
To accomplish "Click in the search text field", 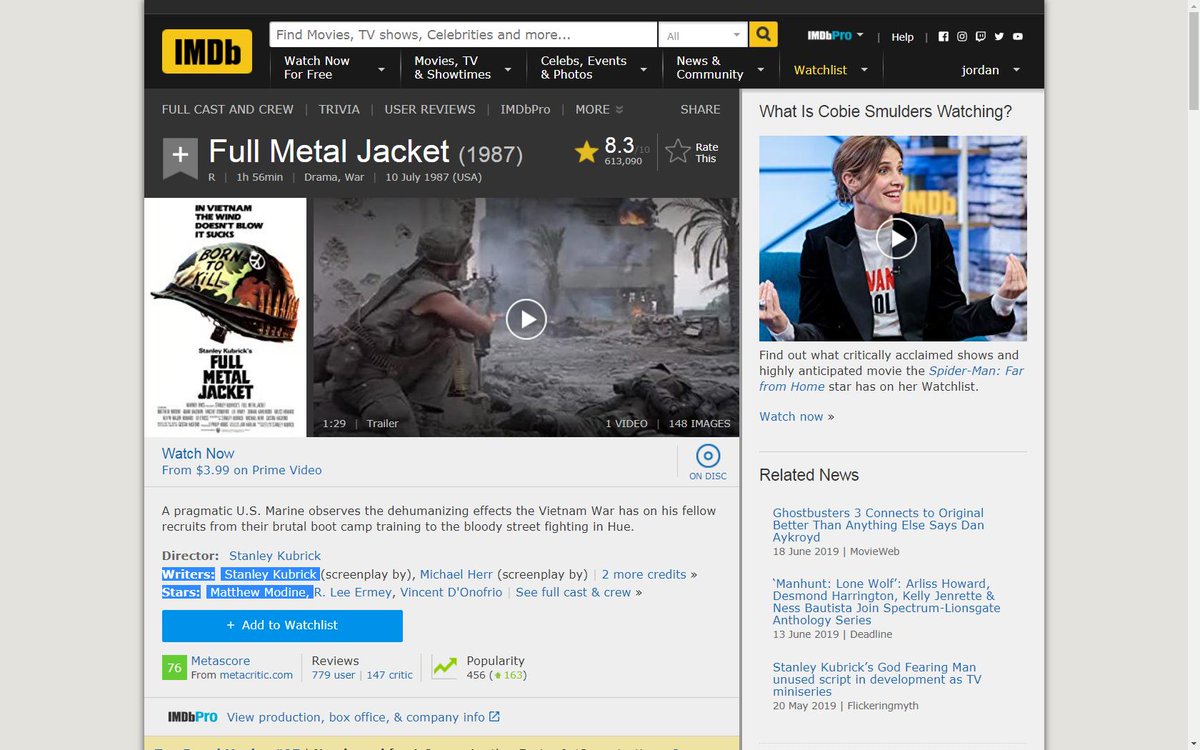I will pos(463,35).
